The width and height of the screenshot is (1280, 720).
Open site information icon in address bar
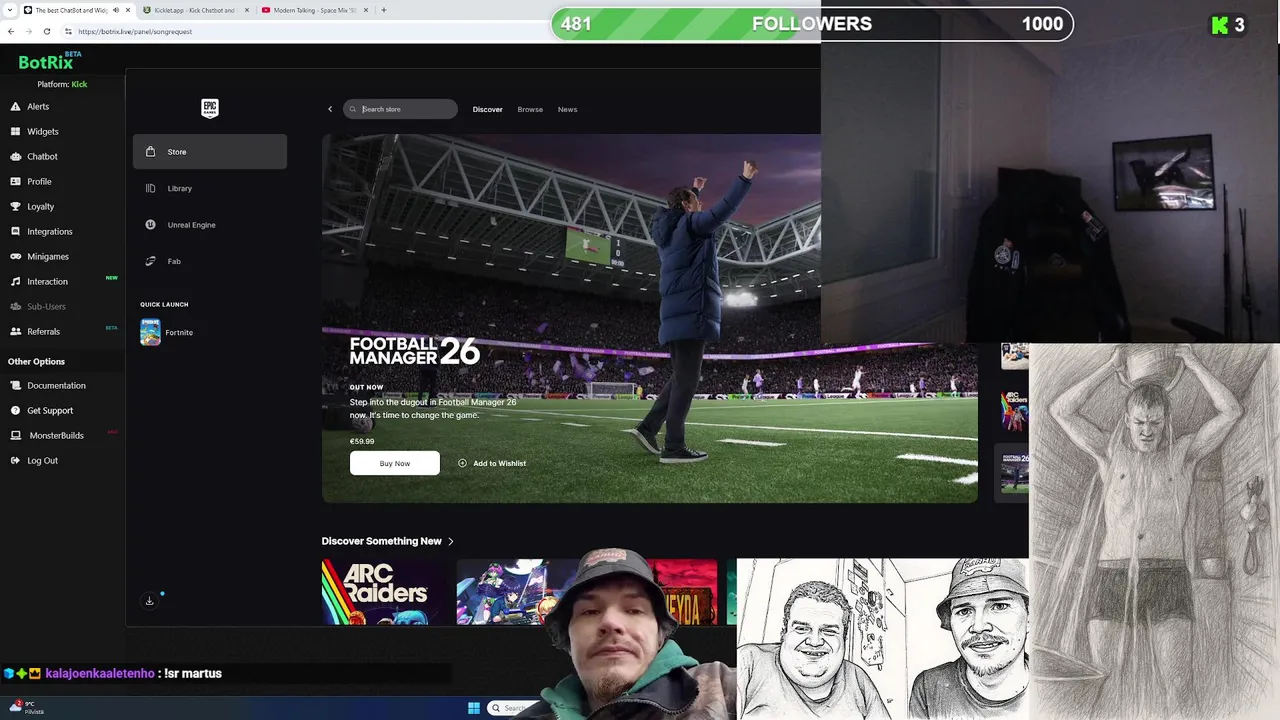tap(69, 31)
